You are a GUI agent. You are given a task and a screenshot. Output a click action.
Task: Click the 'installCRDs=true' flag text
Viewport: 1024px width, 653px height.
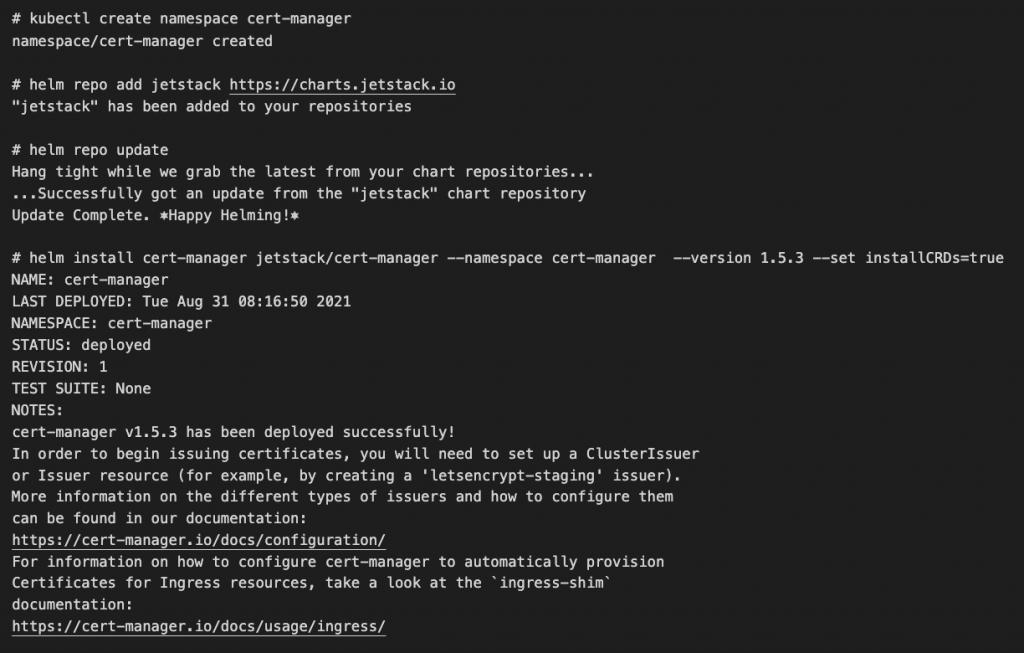click(x=934, y=258)
